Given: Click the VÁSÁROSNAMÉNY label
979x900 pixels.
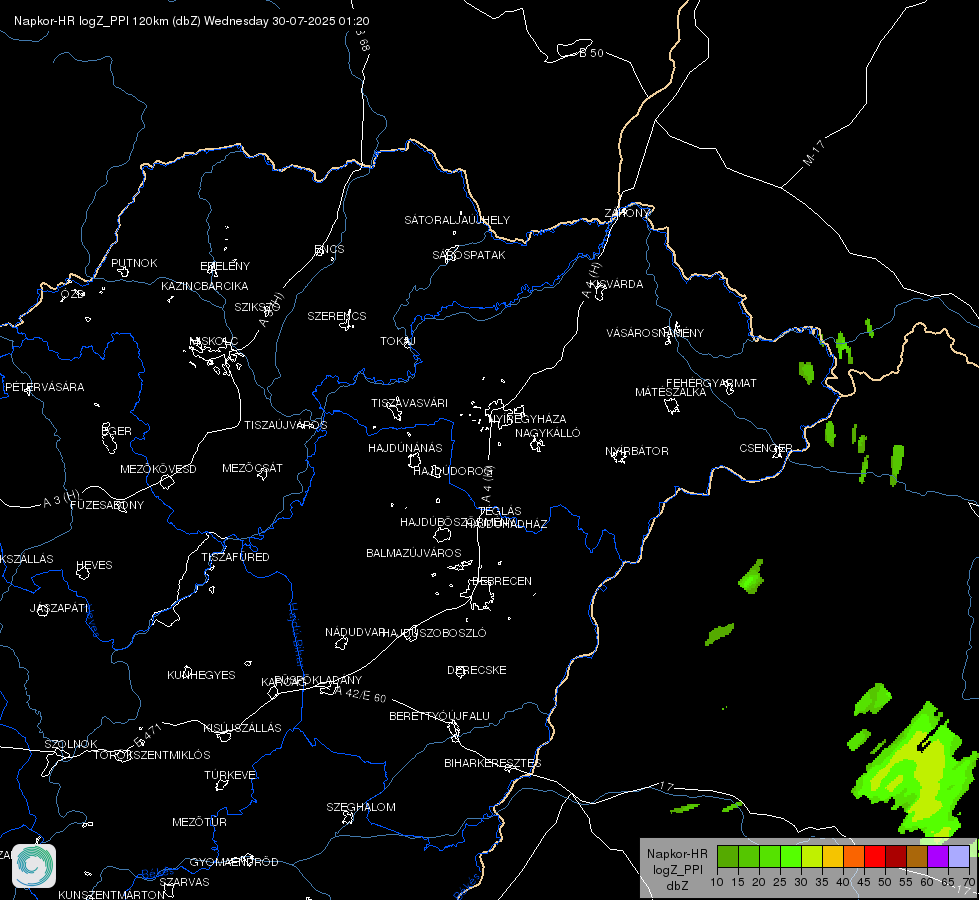Looking at the screenshot, I should point(655,333).
